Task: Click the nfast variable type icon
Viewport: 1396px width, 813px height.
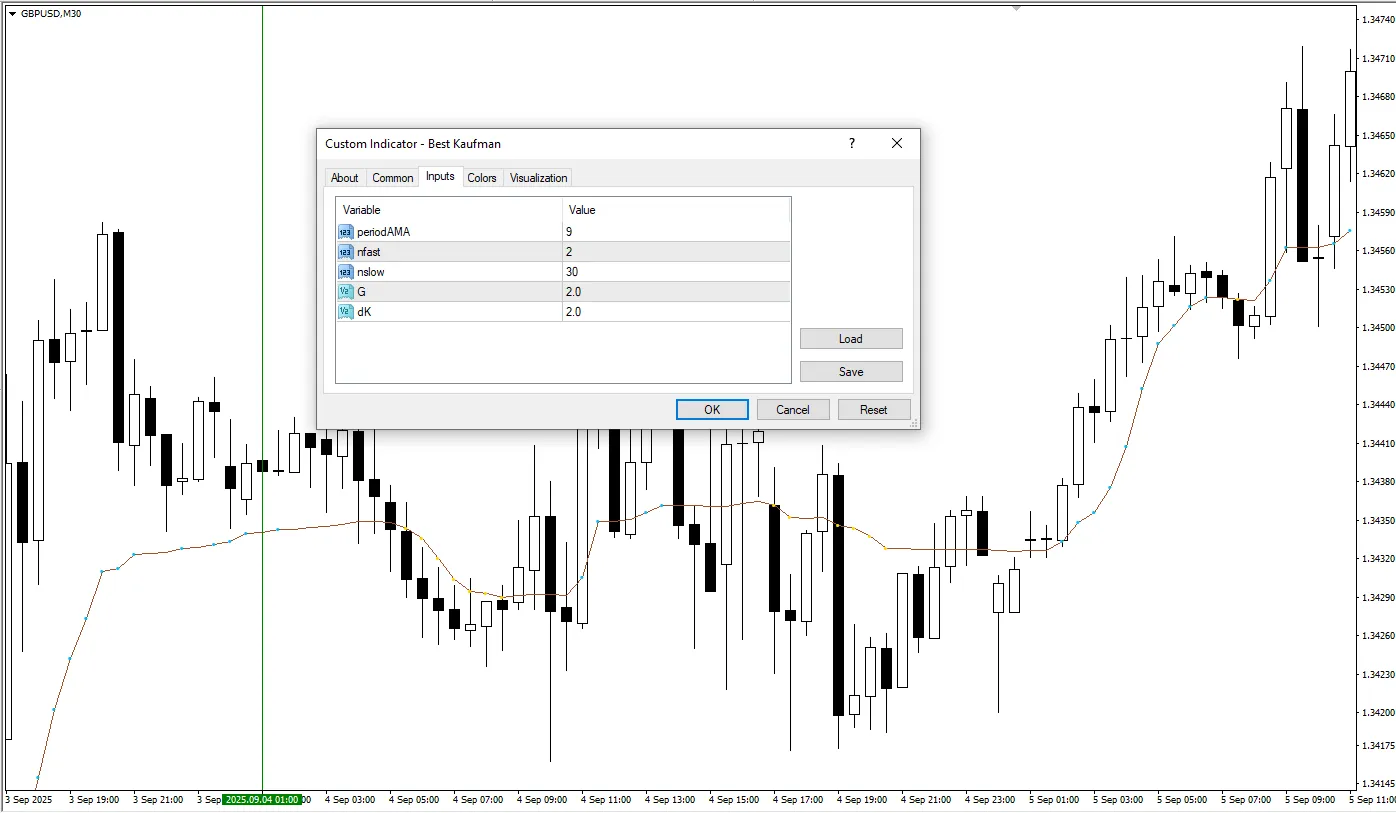Action: [346, 252]
